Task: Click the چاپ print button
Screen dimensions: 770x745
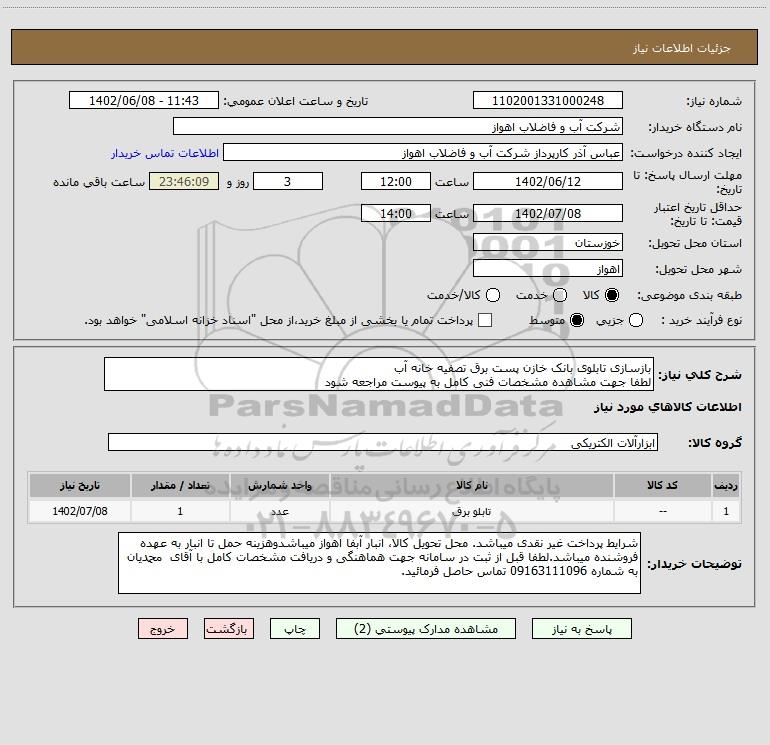Action: tap(295, 629)
